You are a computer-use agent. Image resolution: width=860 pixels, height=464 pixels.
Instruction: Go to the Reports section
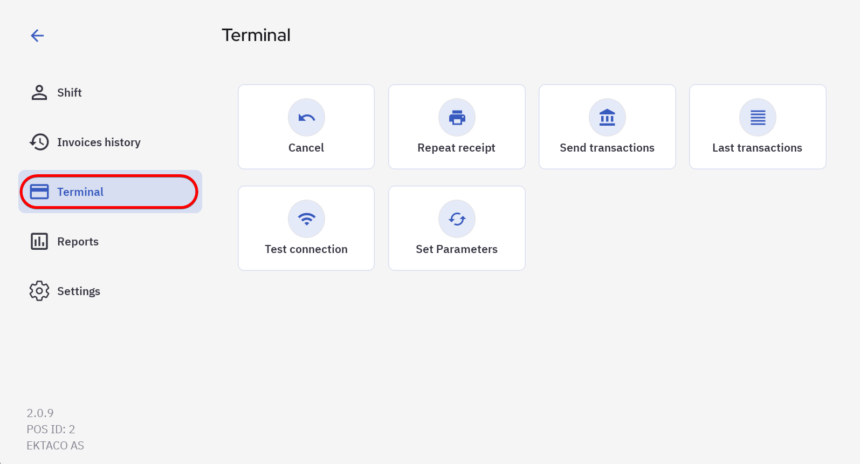[78, 241]
